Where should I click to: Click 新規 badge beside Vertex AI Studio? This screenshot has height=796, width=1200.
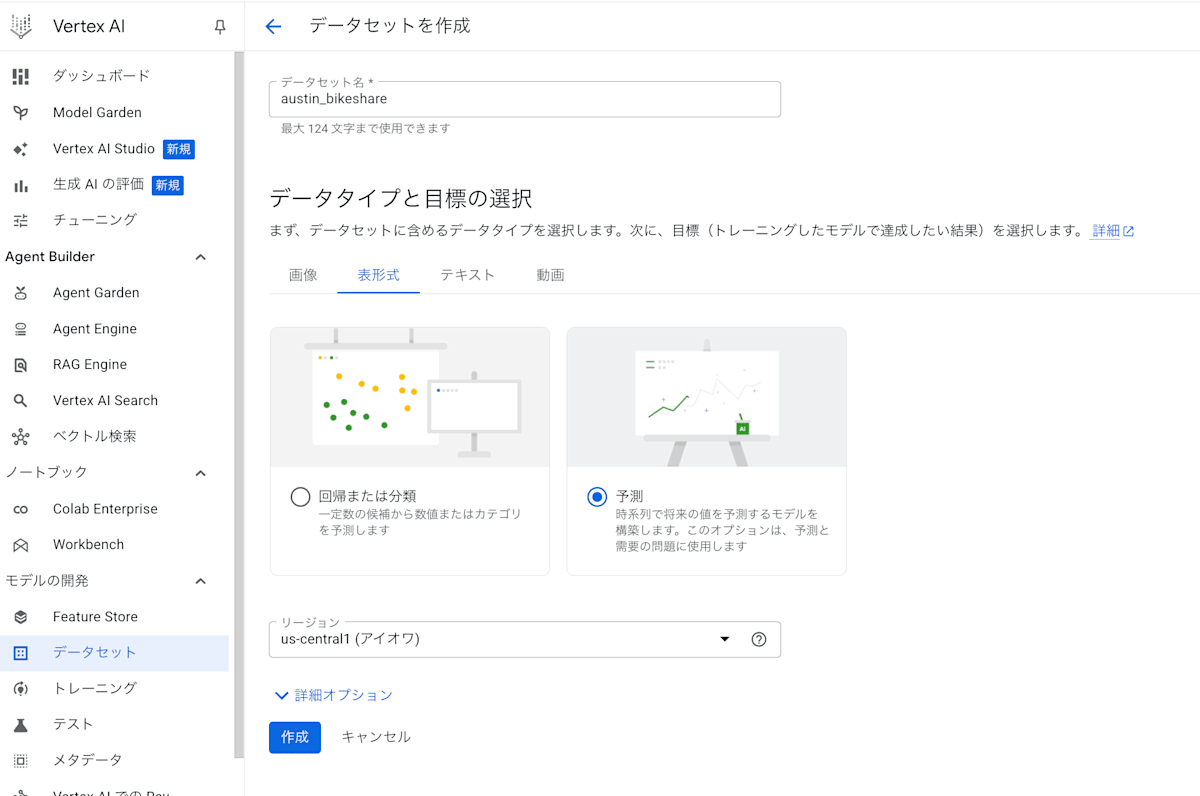click(179, 149)
